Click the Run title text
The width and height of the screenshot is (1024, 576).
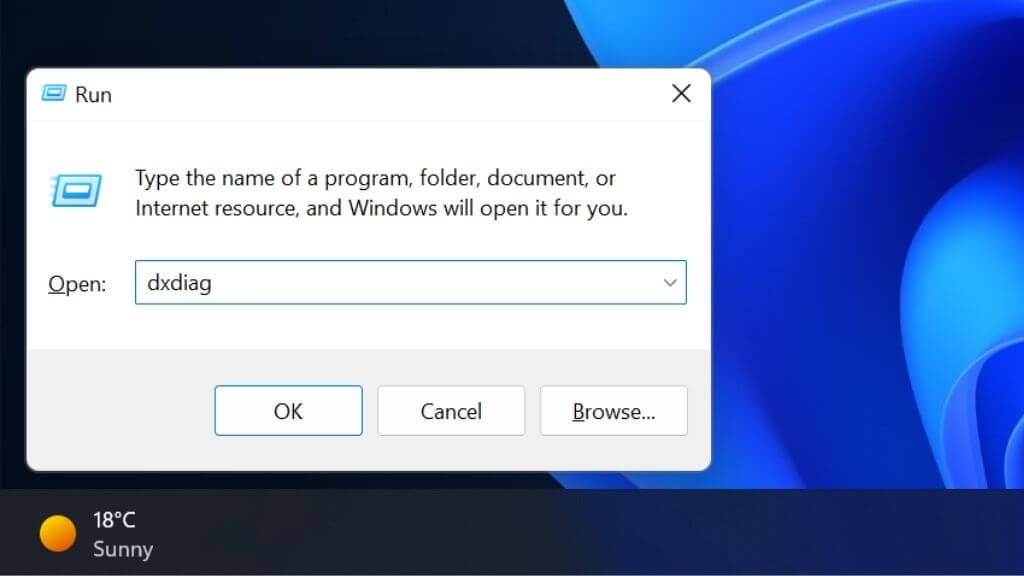93,95
